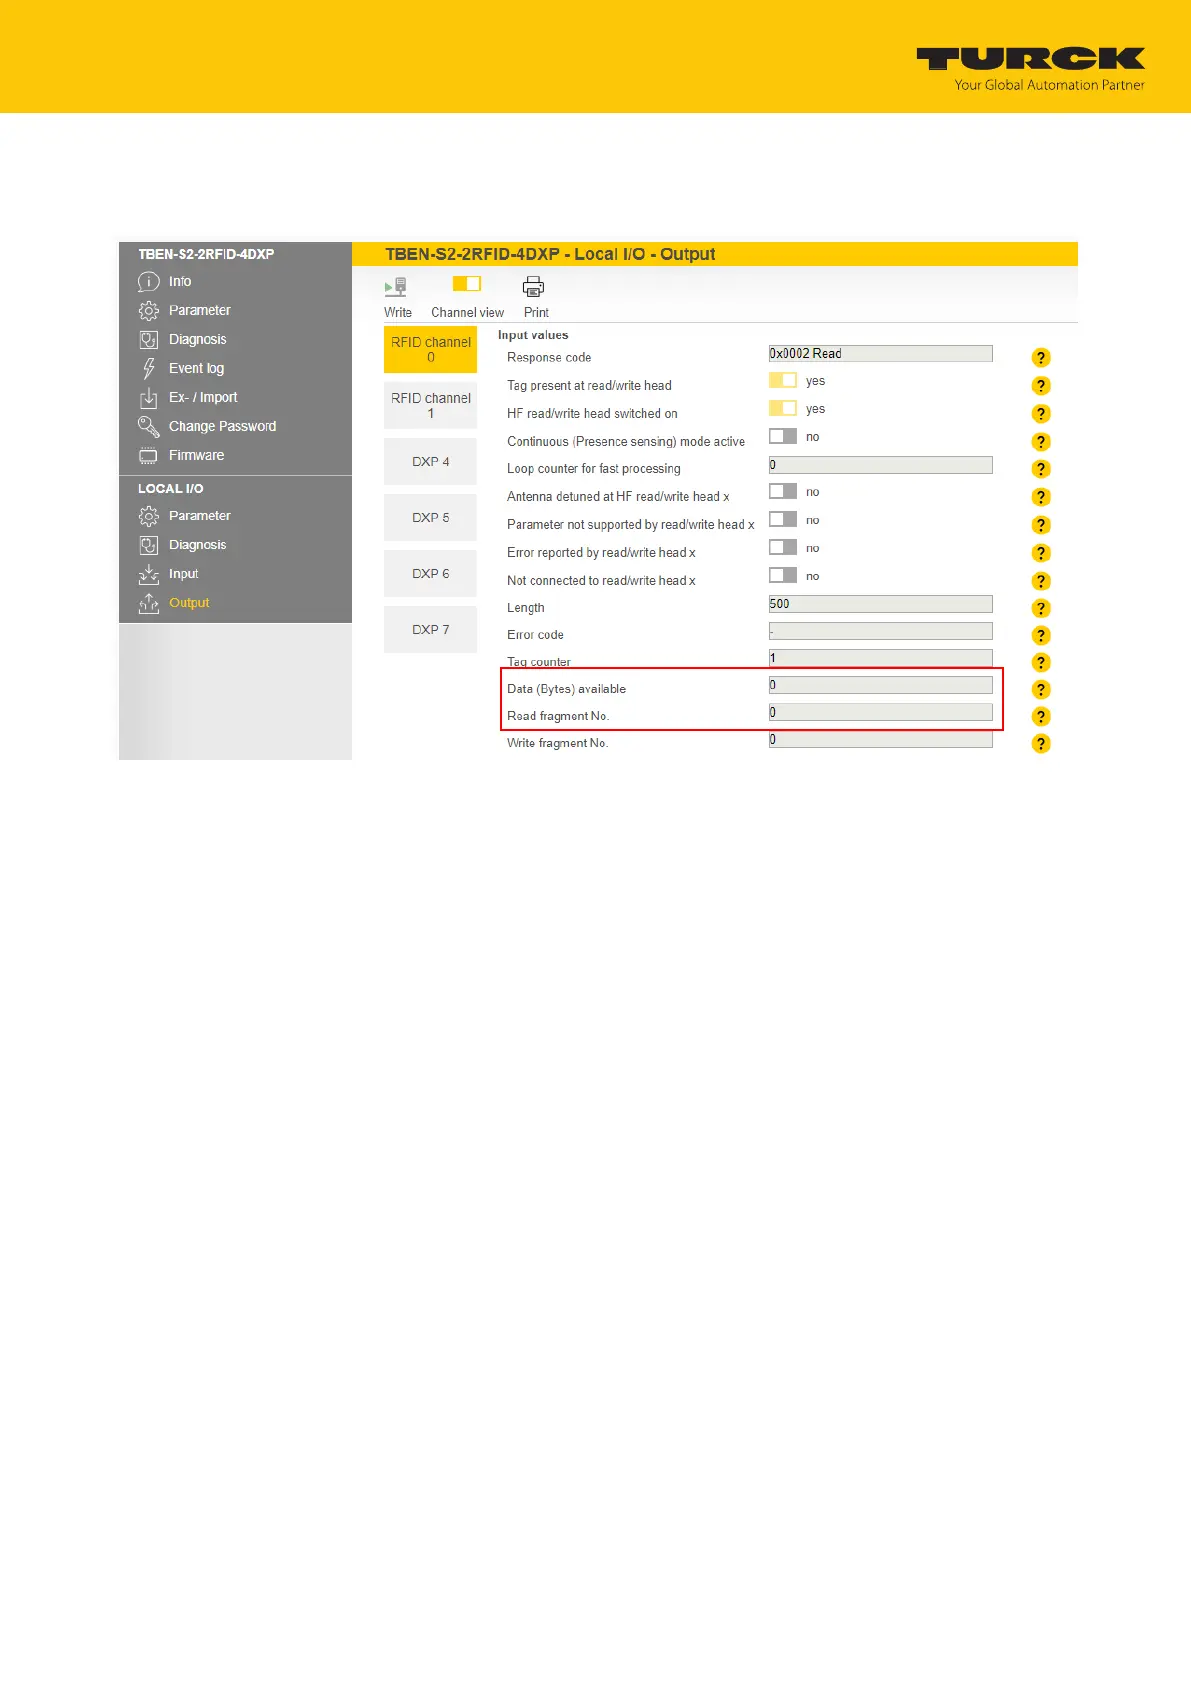
Task: Open device Parameter gear icon under Info
Action: coord(149,311)
